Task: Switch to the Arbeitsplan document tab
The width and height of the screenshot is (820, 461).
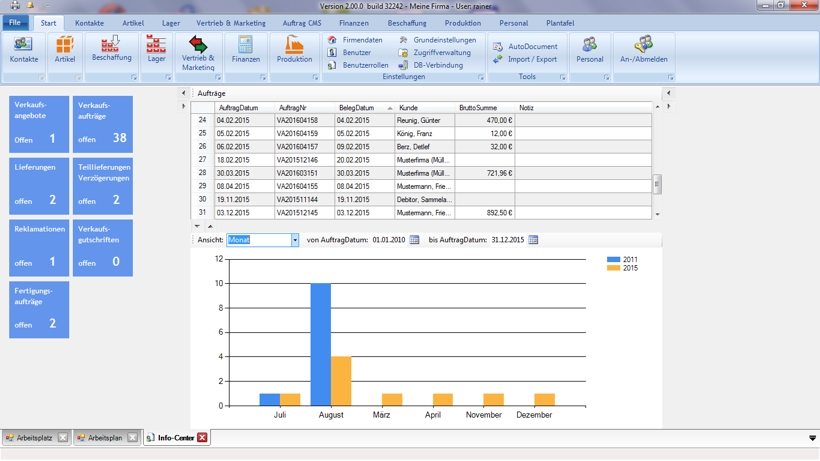Action: coord(105,437)
